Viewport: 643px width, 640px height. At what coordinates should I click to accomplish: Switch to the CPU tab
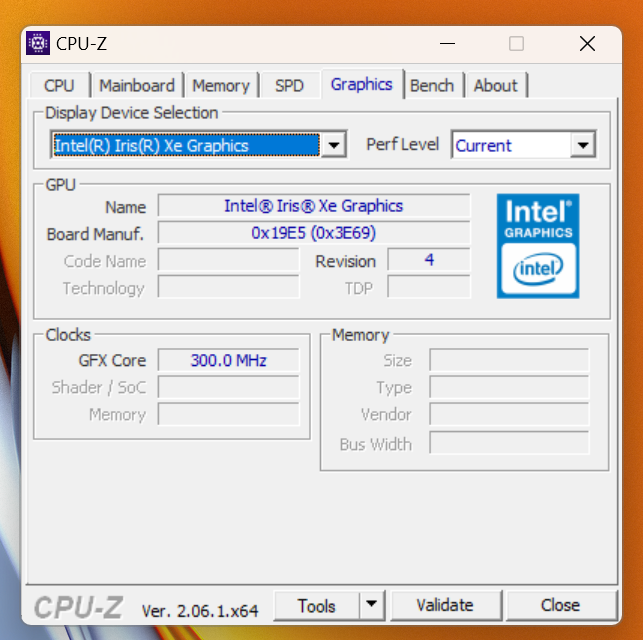(59, 86)
